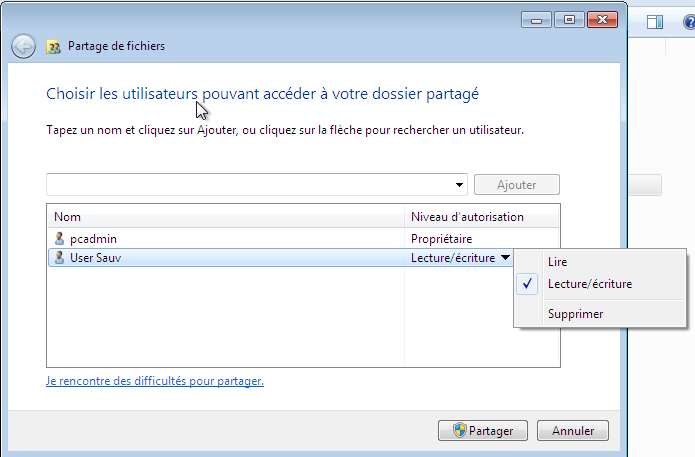Focus the user name entry field
Image resolution: width=695 pixels, height=457 pixels.
click(x=250, y=184)
